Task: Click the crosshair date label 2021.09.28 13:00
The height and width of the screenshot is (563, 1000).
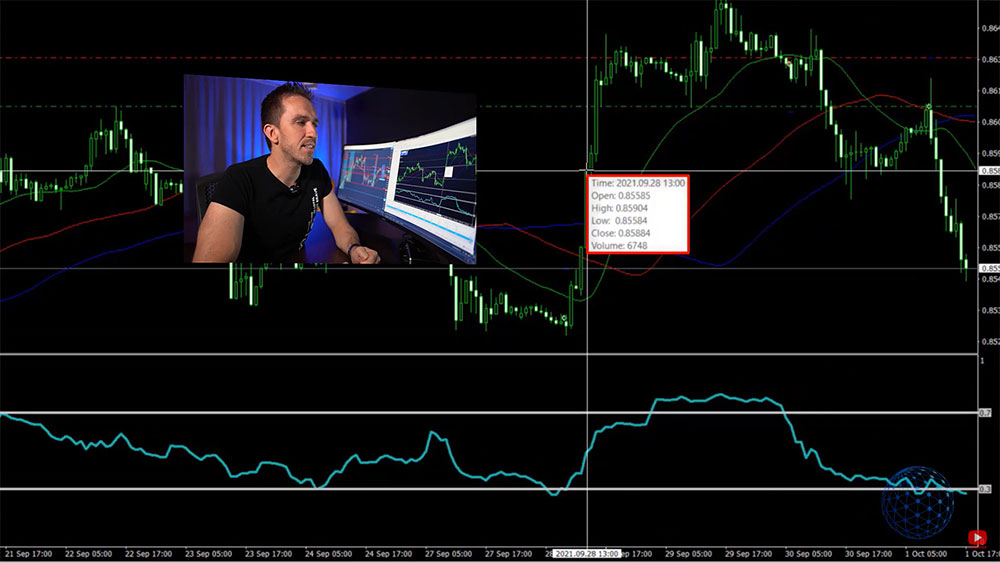Action: tap(588, 553)
